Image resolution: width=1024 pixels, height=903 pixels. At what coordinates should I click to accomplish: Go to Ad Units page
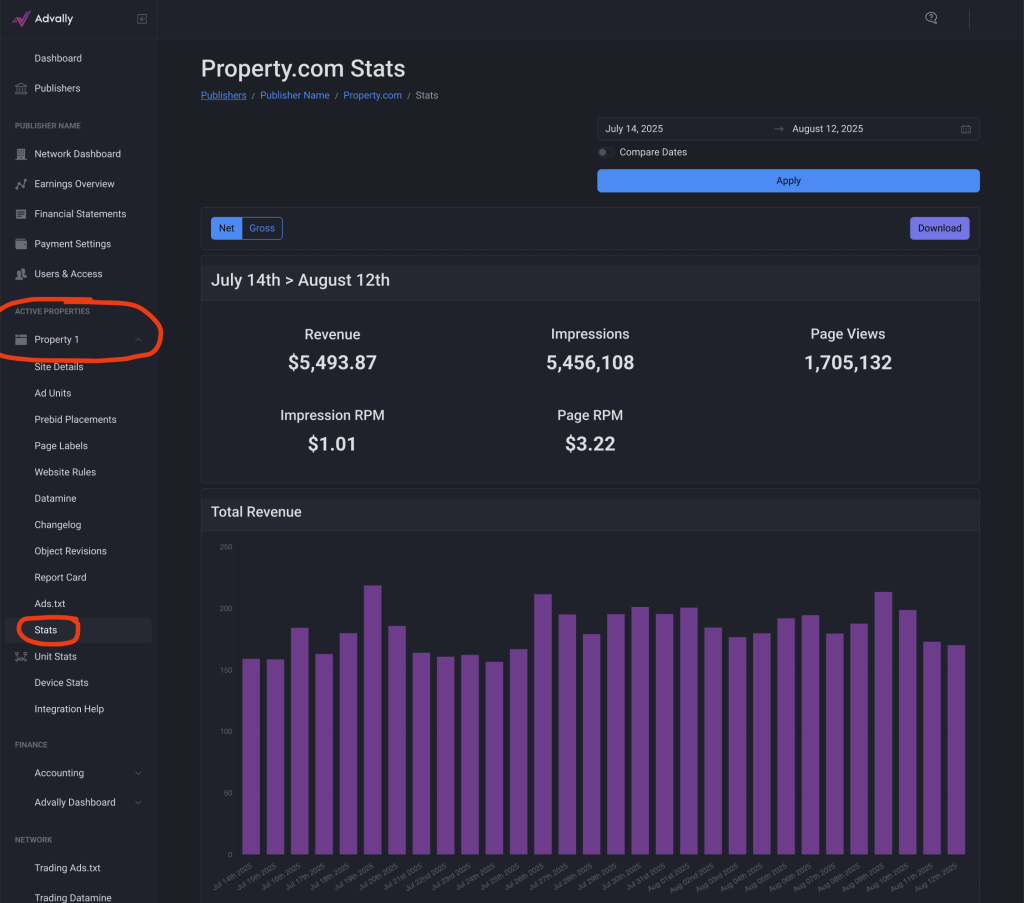(53, 393)
